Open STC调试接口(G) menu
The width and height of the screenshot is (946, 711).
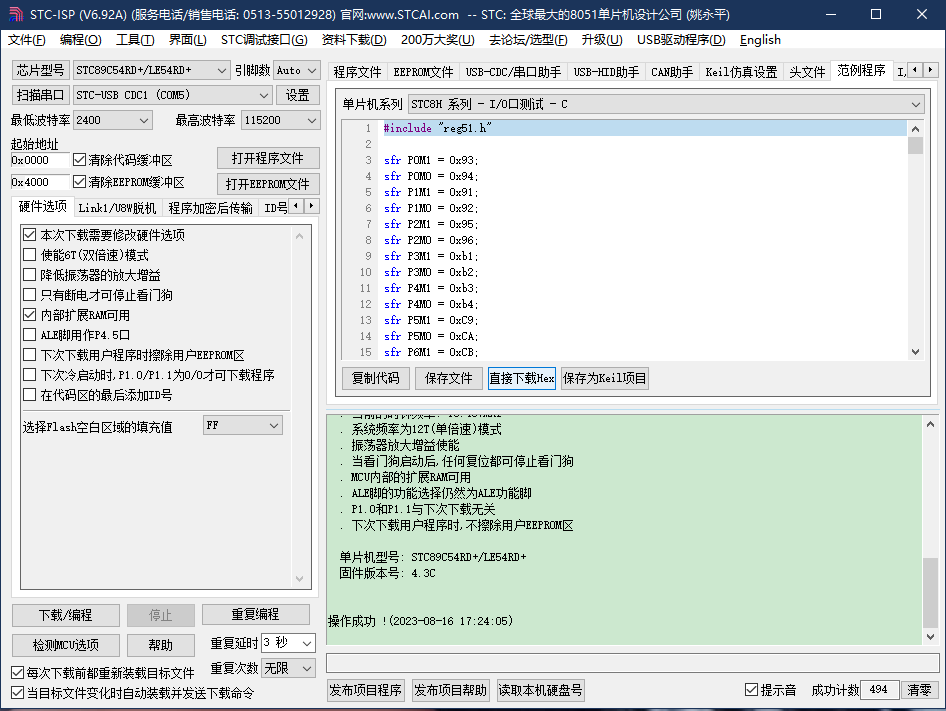[264, 40]
